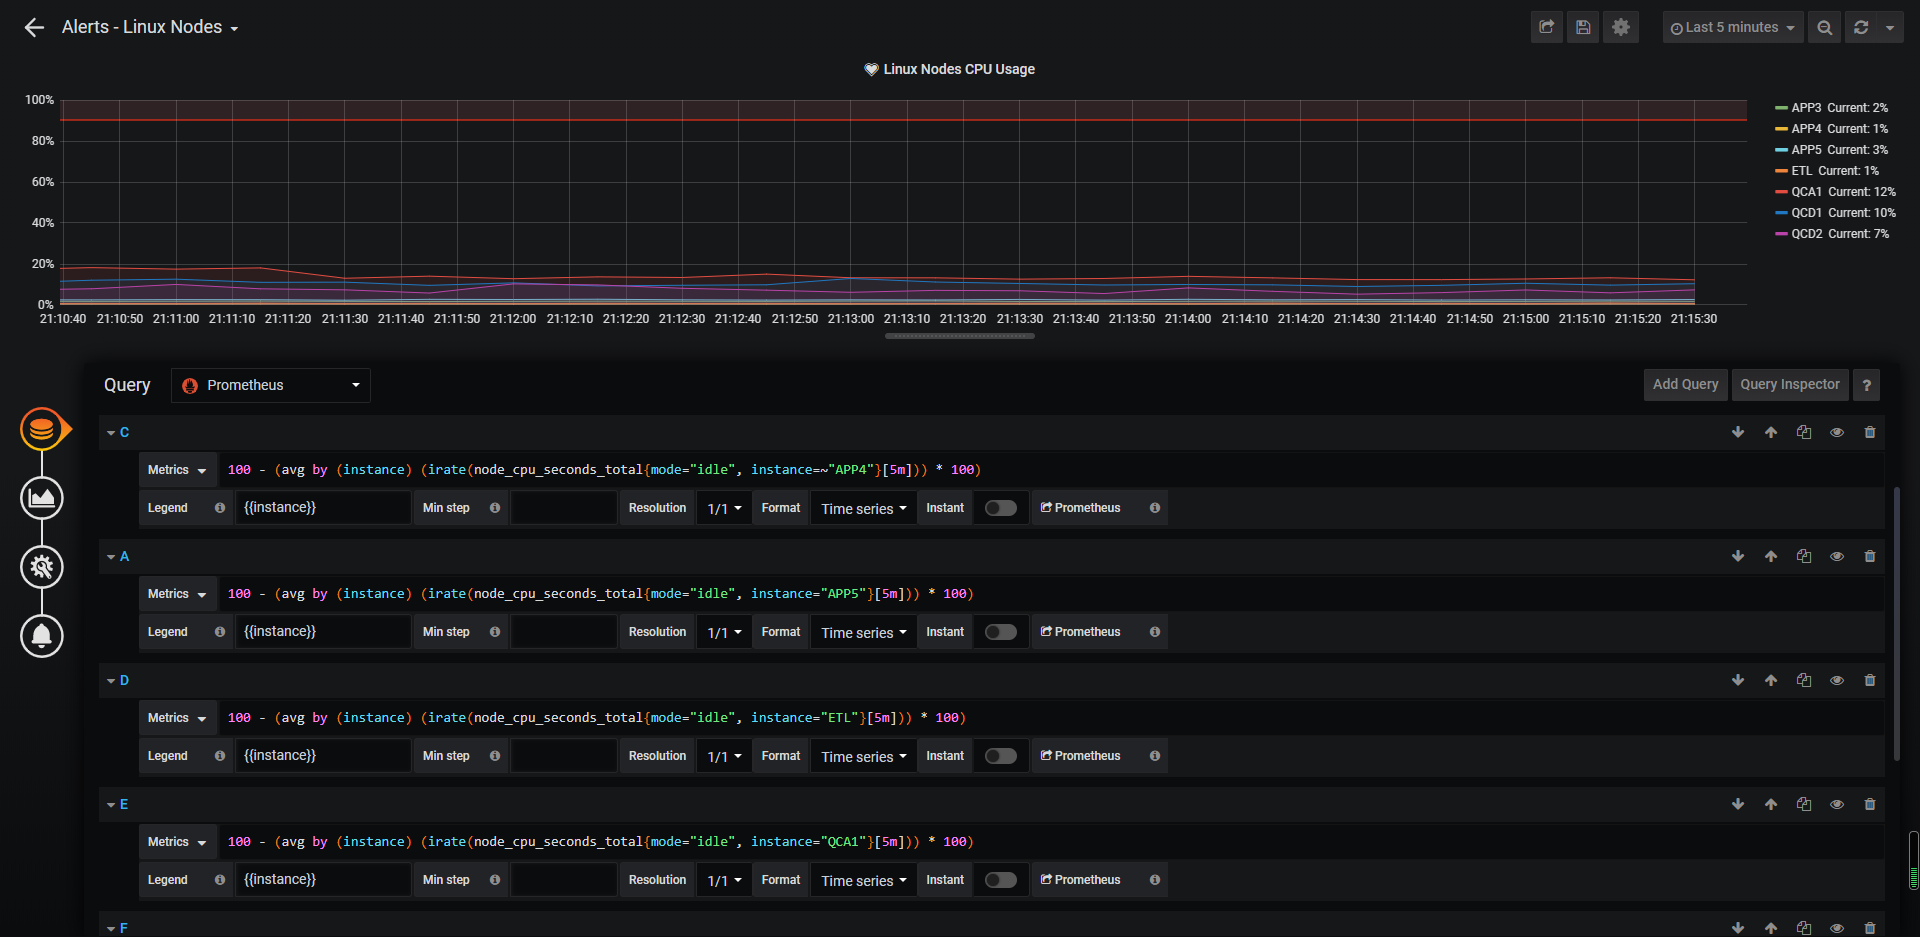Toggle visibility of query F
Screen dimensions: 1920x937
pyautogui.click(x=1837, y=928)
